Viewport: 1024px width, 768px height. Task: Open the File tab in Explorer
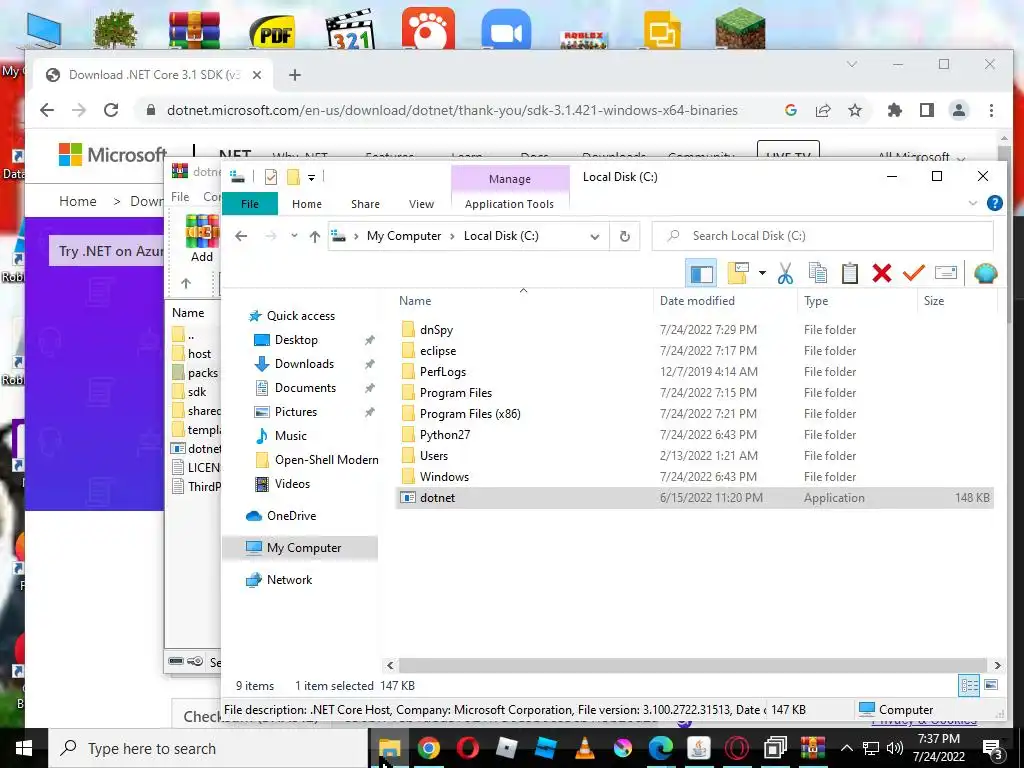[250, 204]
